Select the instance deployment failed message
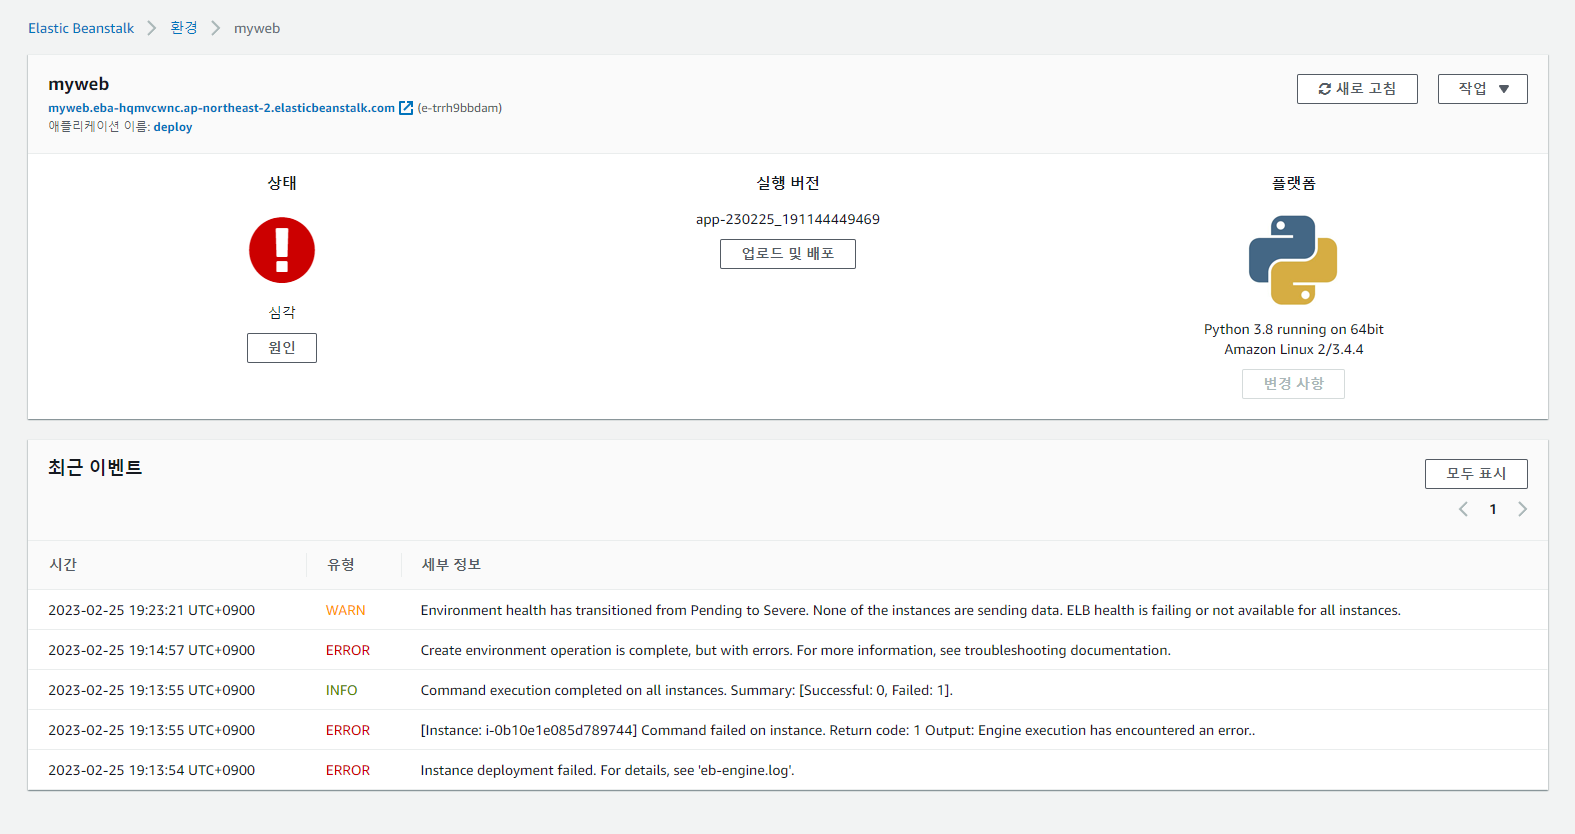The height and width of the screenshot is (834, 1575). (608, 770)
